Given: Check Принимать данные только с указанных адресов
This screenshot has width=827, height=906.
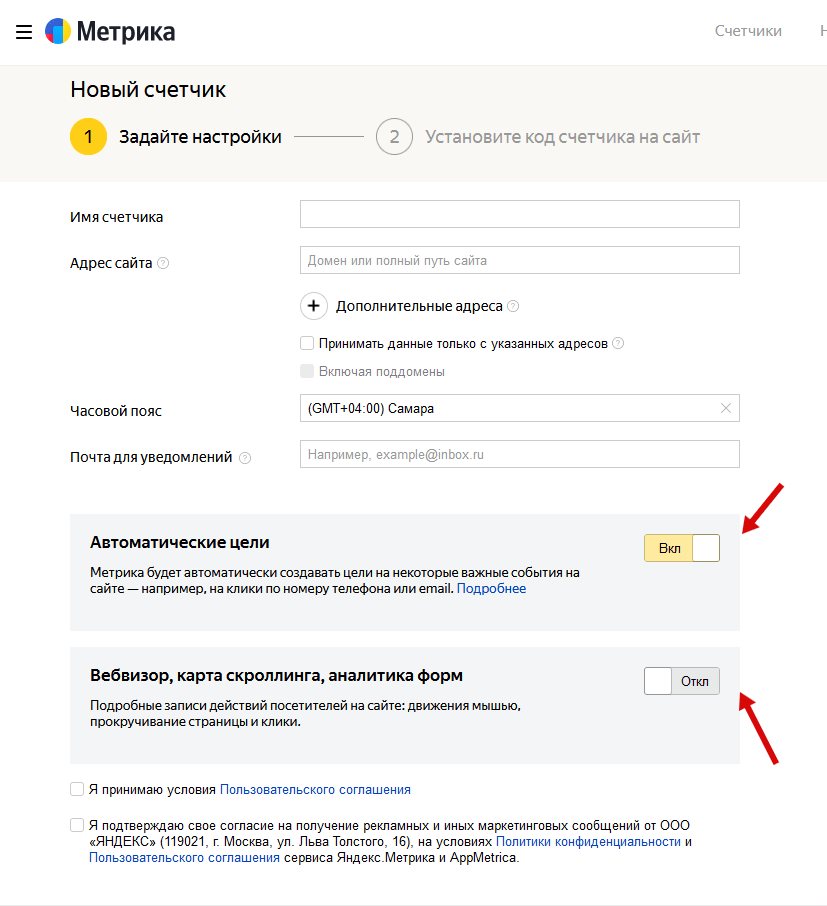Looking at the screenshot, I should [307, 343].
